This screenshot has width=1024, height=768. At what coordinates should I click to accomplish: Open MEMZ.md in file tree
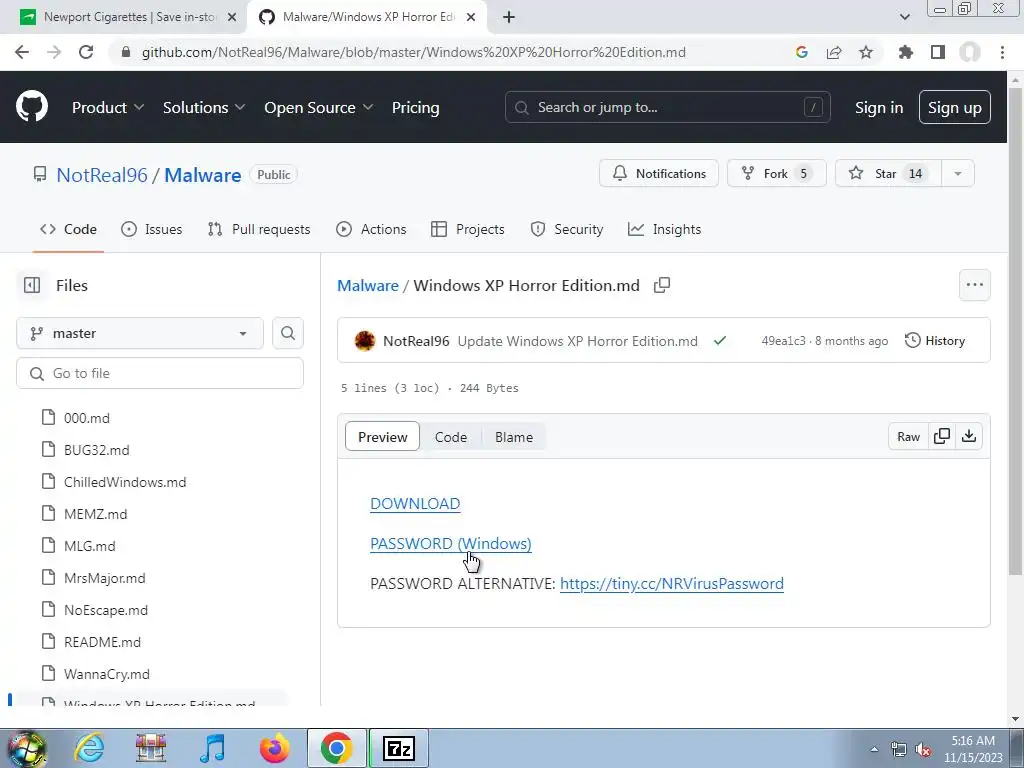95,514
